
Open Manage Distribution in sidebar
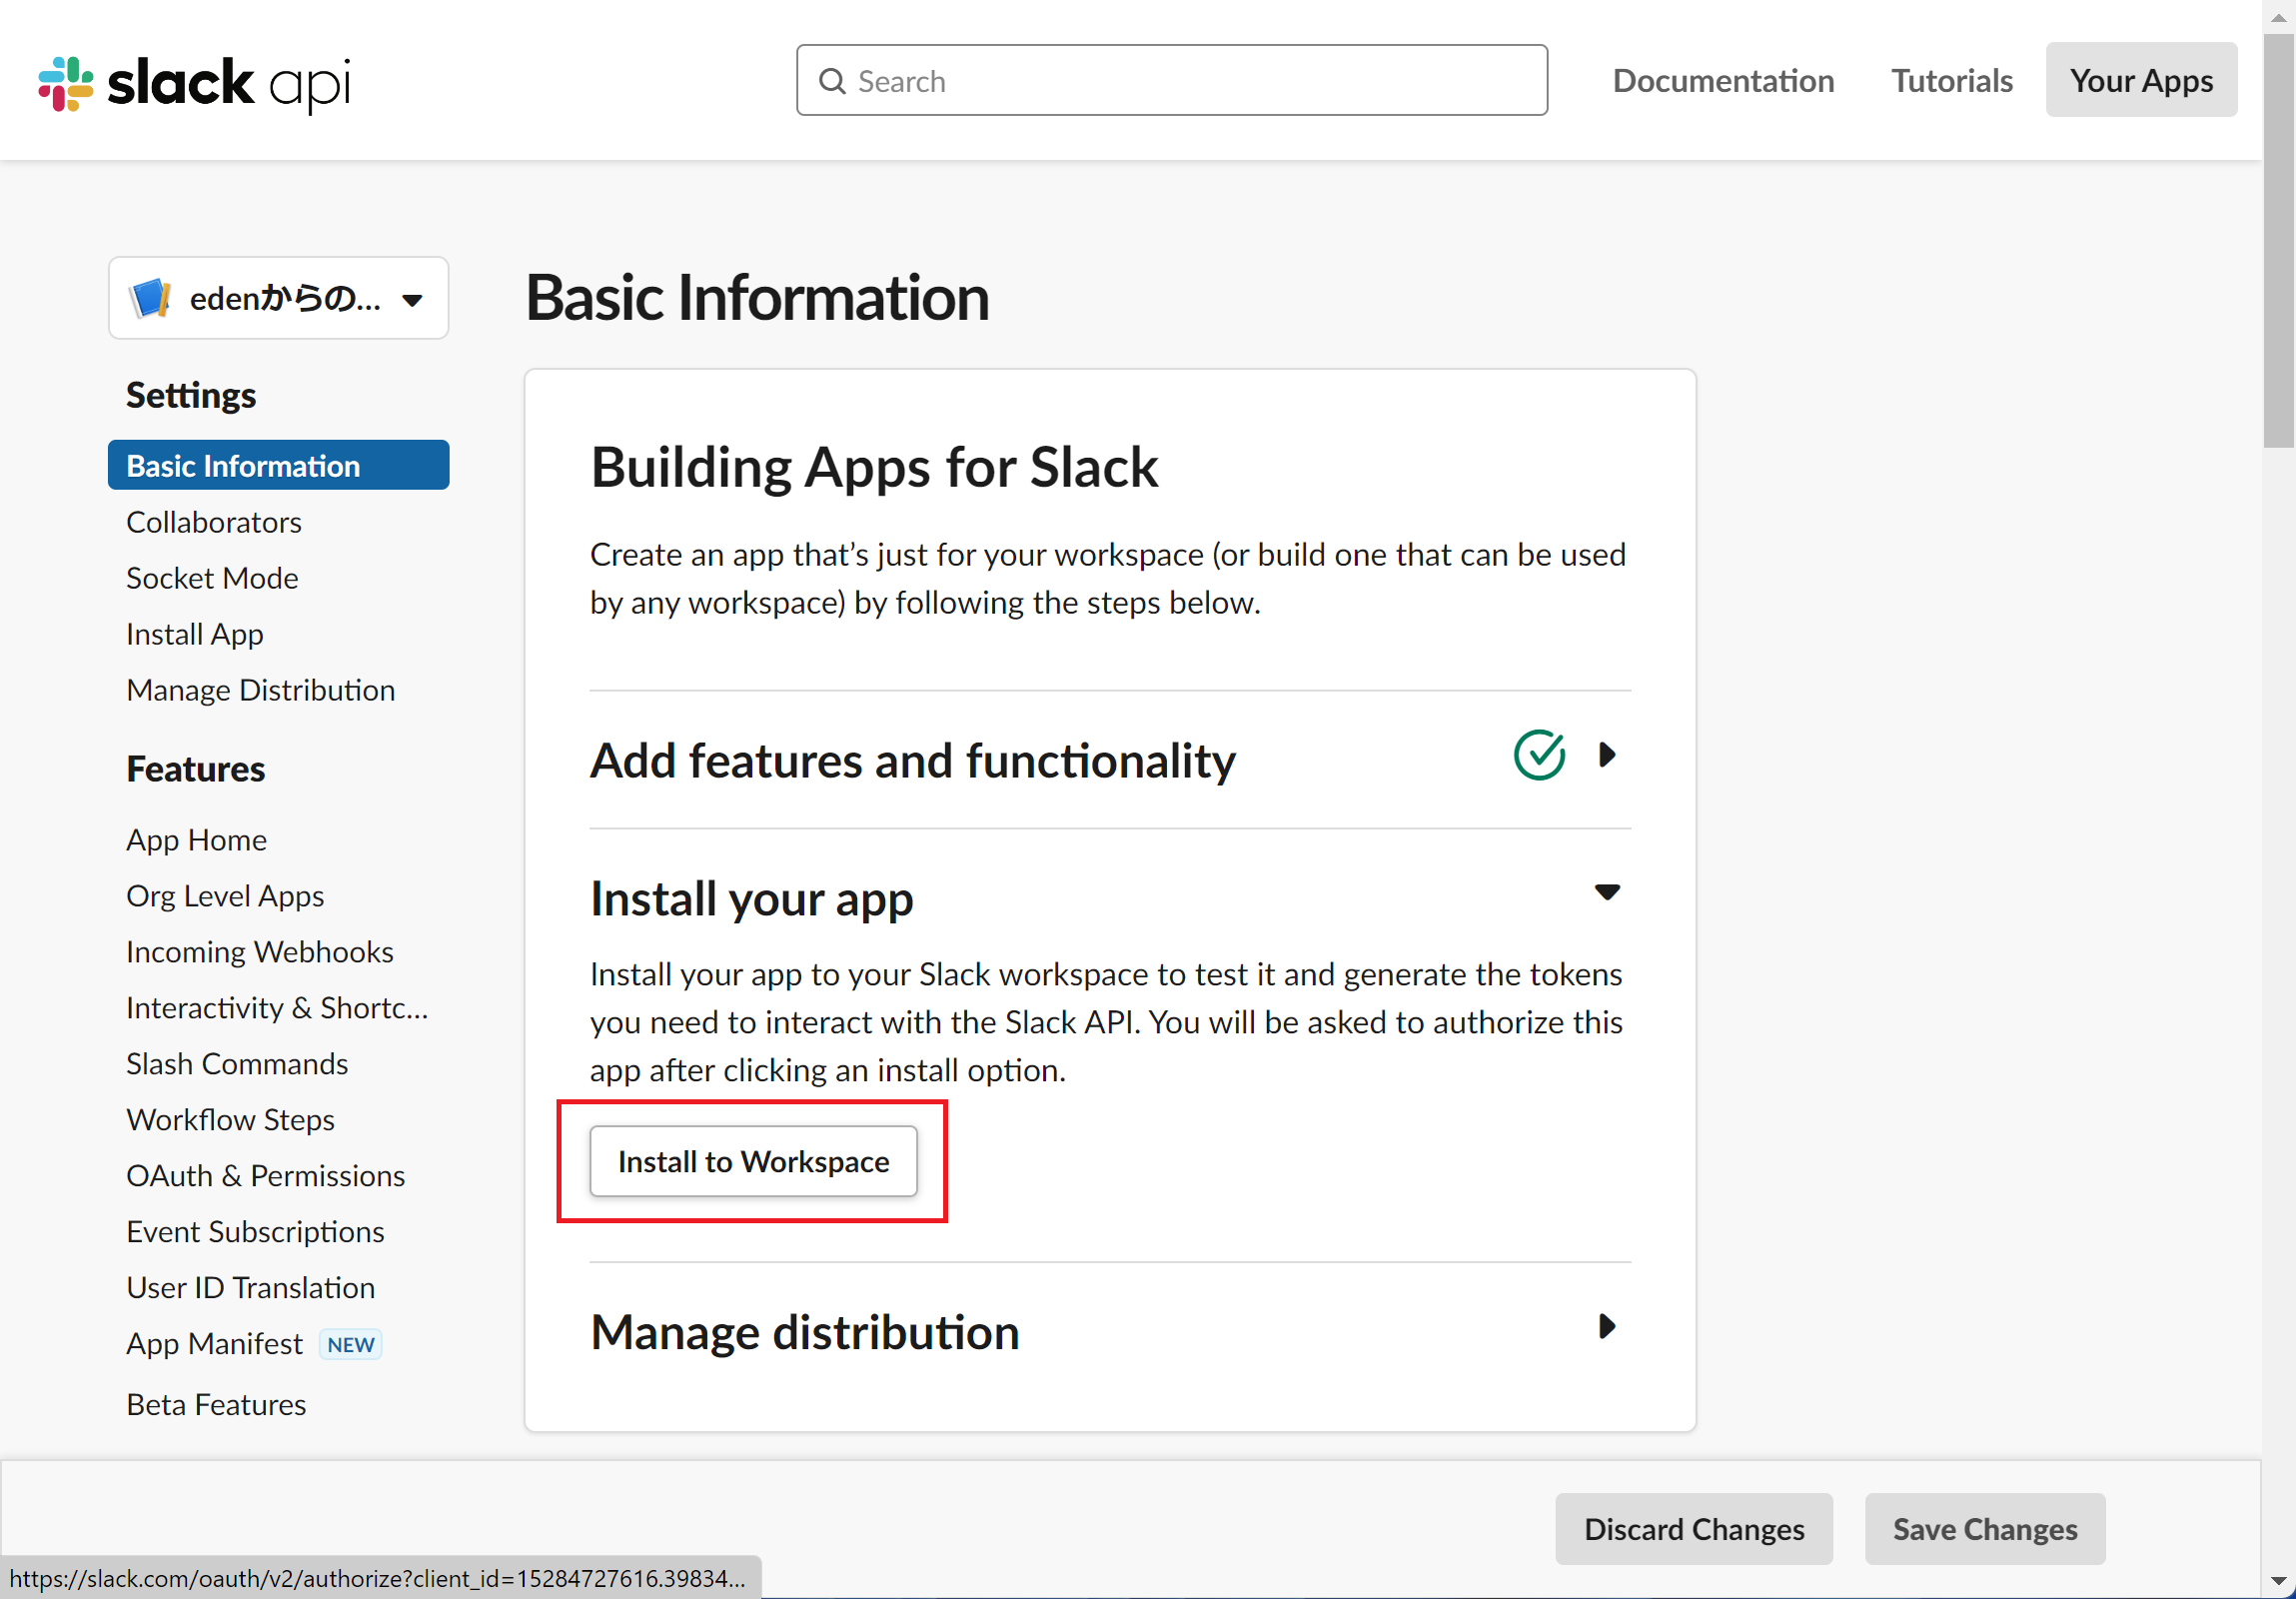[x=260, y=690]
